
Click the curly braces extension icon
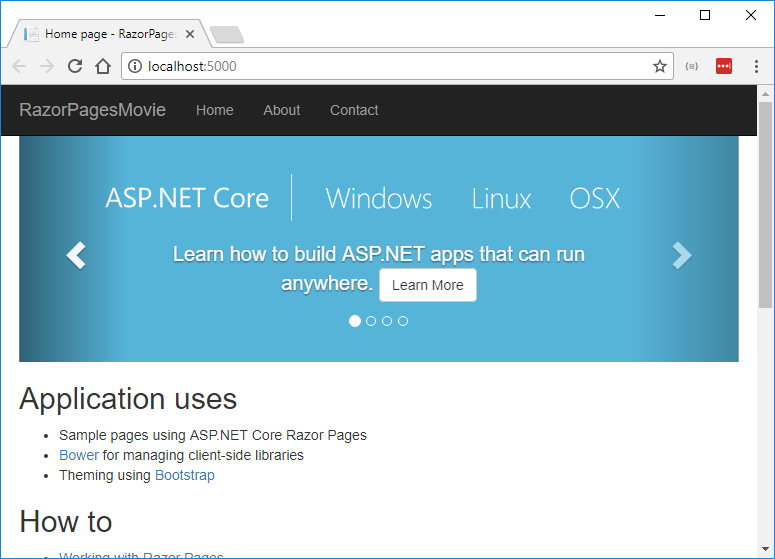pos(692,66)
